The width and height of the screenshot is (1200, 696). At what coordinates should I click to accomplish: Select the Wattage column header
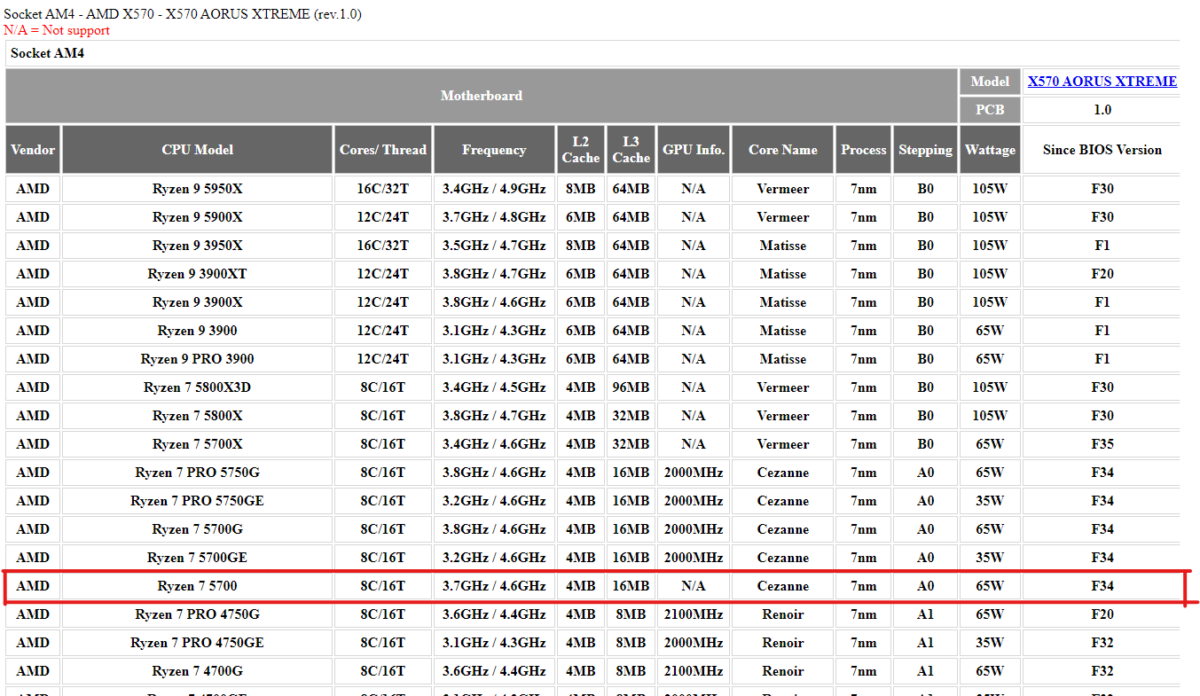tap(989, 150)
